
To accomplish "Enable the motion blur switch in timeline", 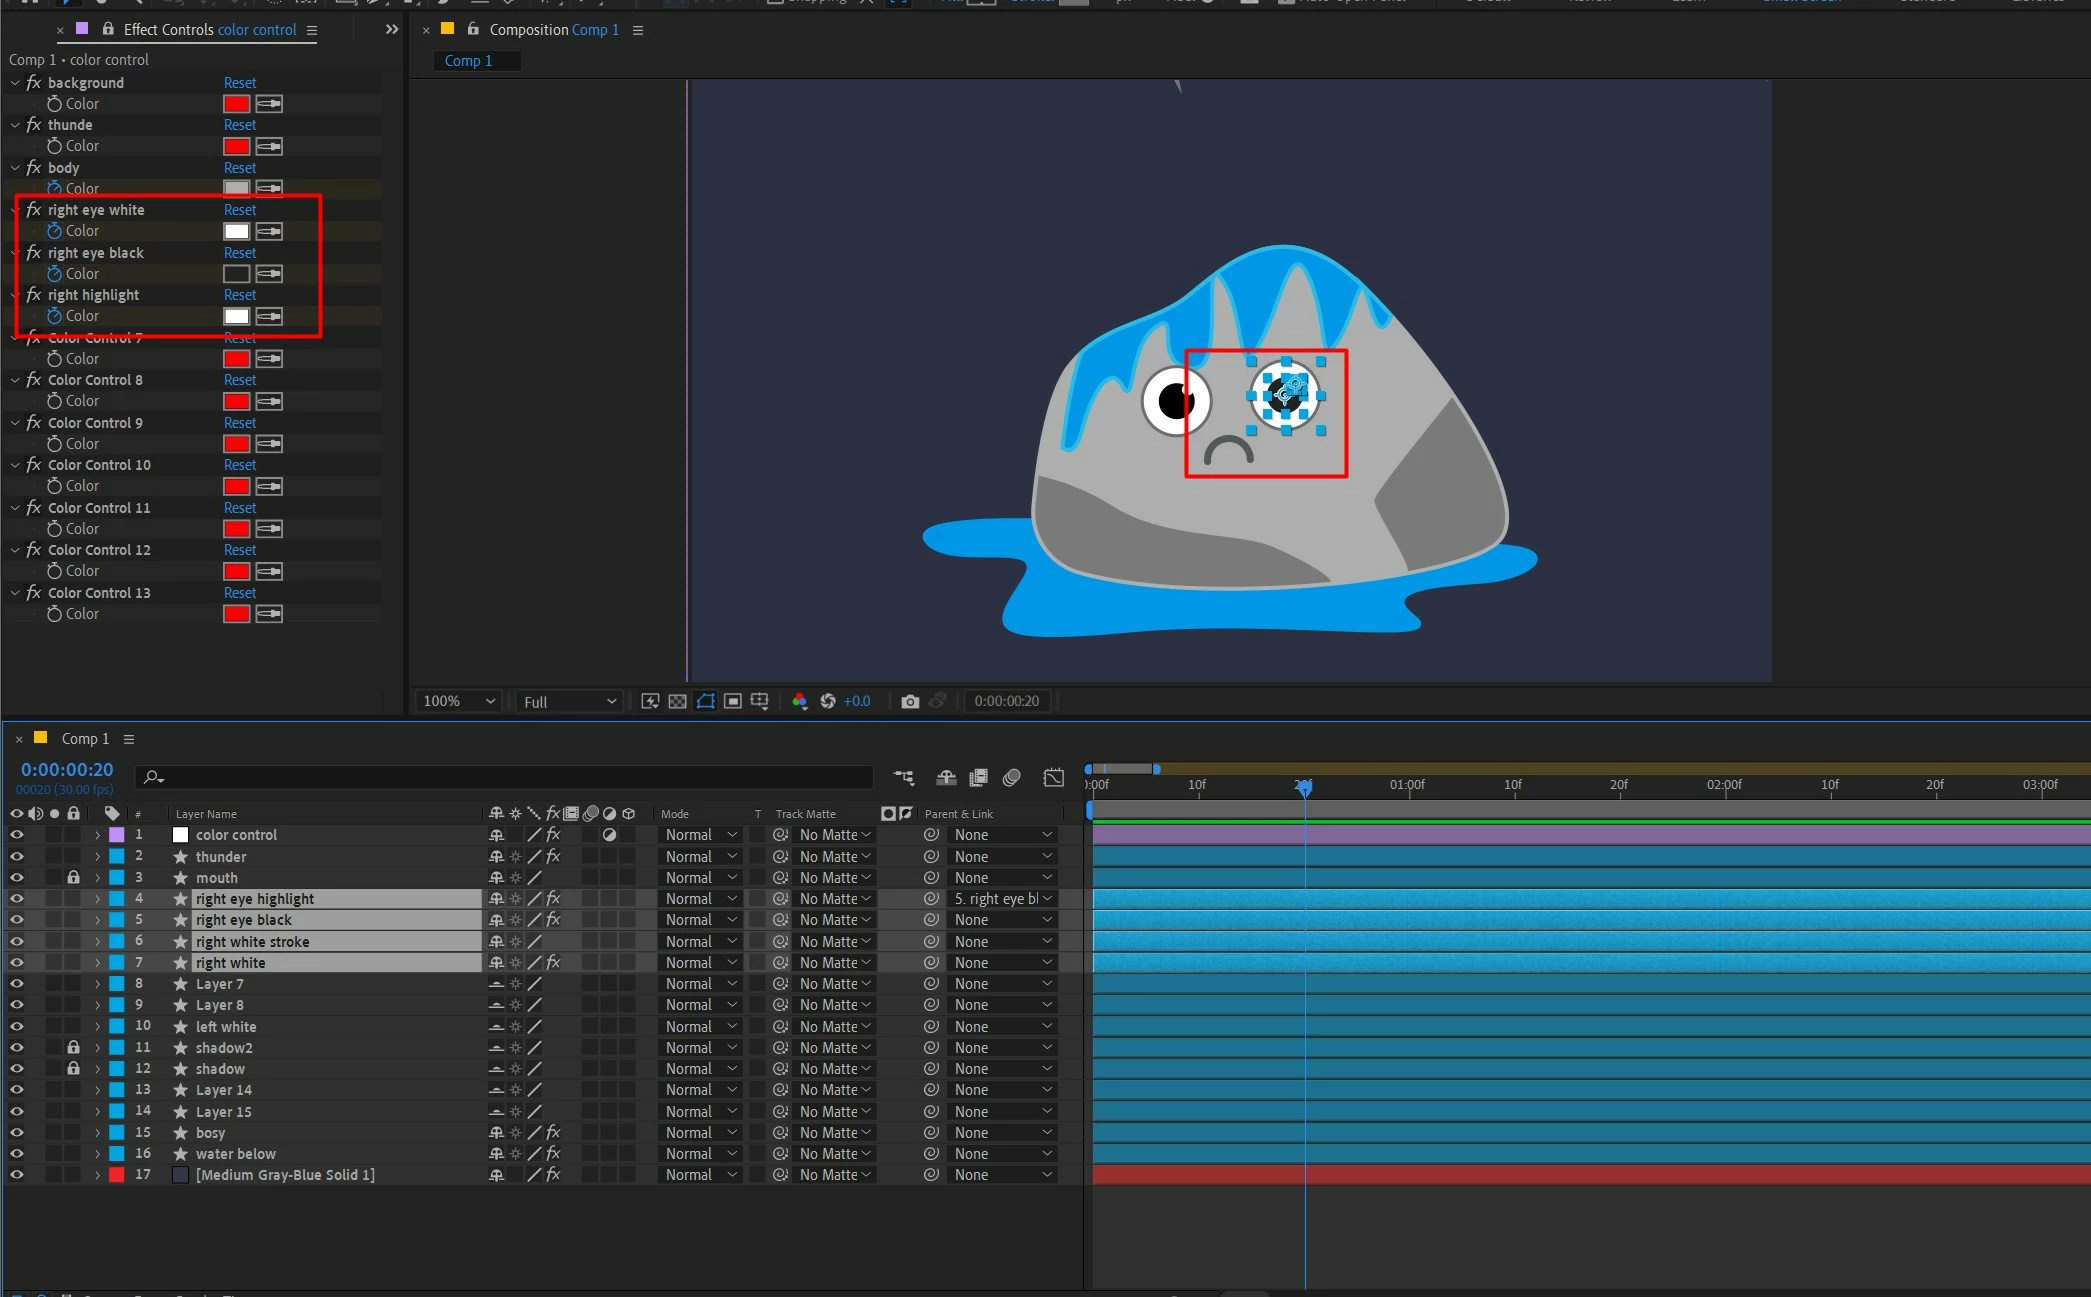I will [1011, 777].
